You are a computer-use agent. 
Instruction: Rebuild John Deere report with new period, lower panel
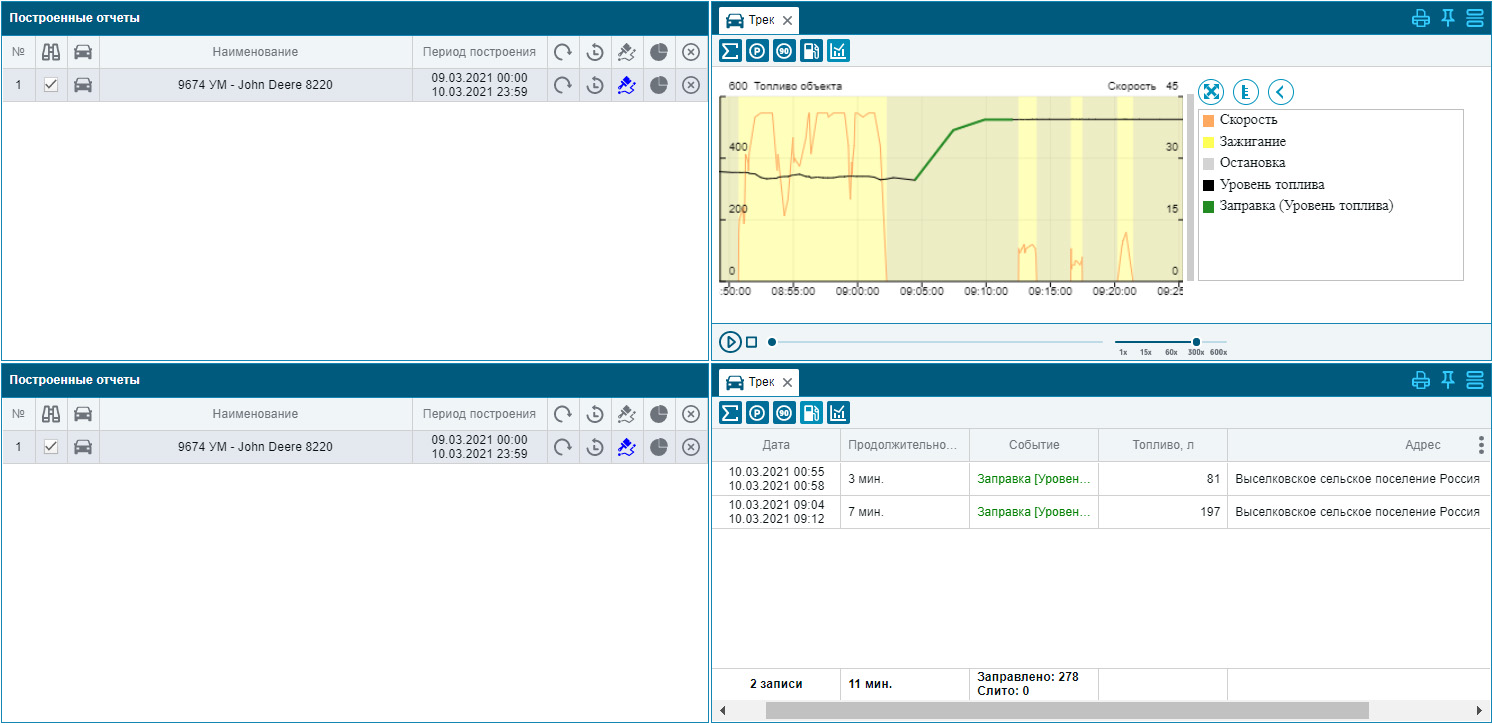click(595, 447)
